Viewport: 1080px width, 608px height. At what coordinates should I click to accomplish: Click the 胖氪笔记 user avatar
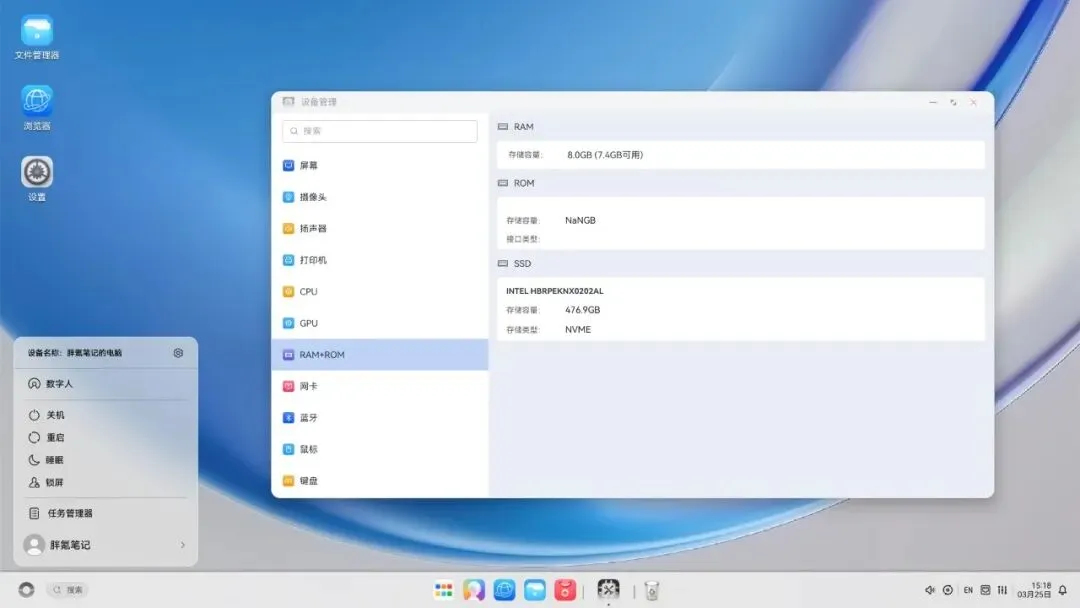coord(34,545)
